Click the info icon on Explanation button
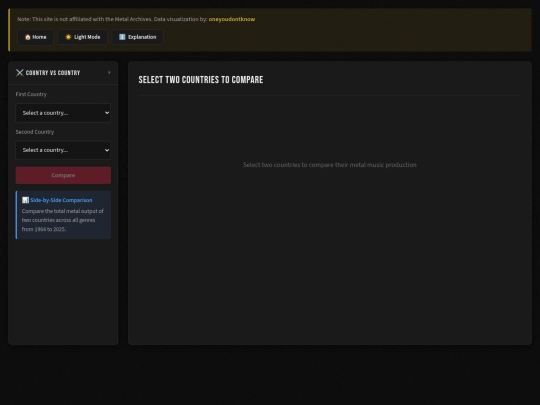This screenshot has width=540, height=405. (122, 37)
